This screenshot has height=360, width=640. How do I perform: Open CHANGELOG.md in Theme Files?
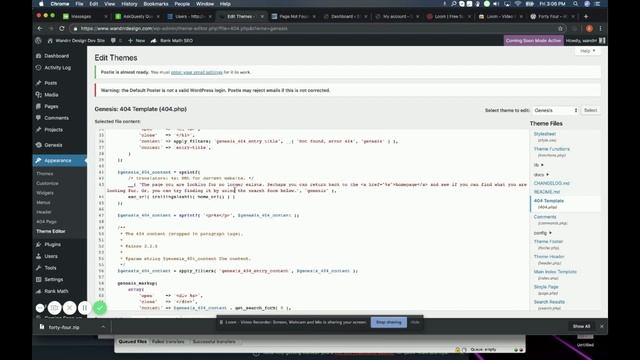point(551,183)
